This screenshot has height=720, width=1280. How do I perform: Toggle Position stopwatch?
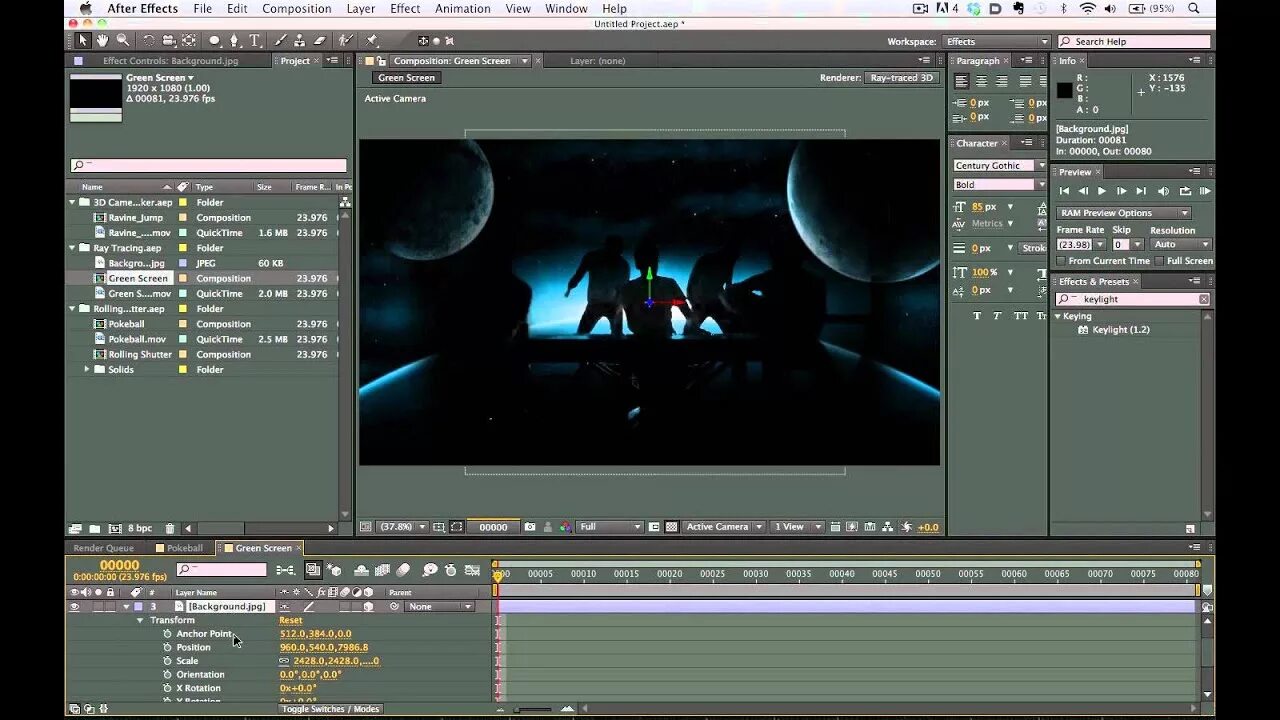[167, 647]
